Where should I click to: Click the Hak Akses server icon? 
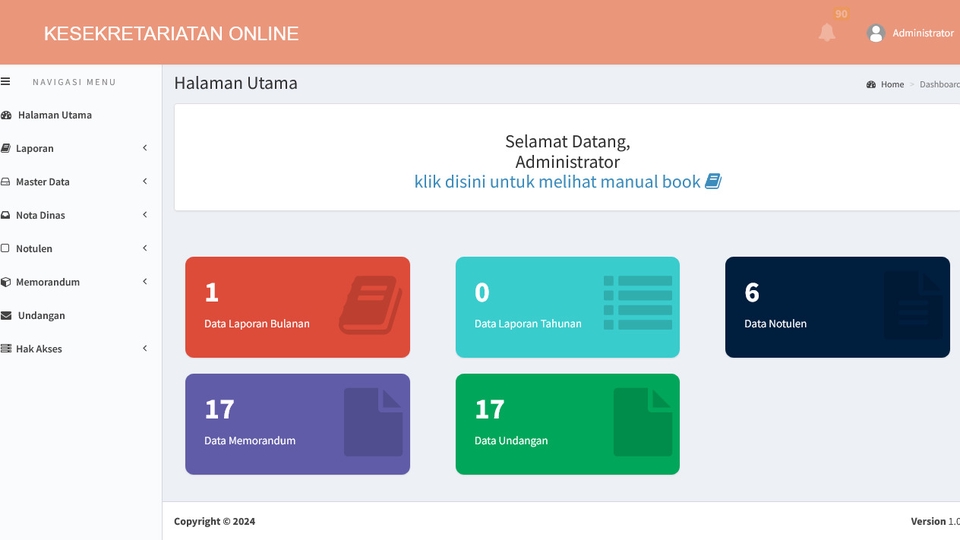(x=6, y=349)
